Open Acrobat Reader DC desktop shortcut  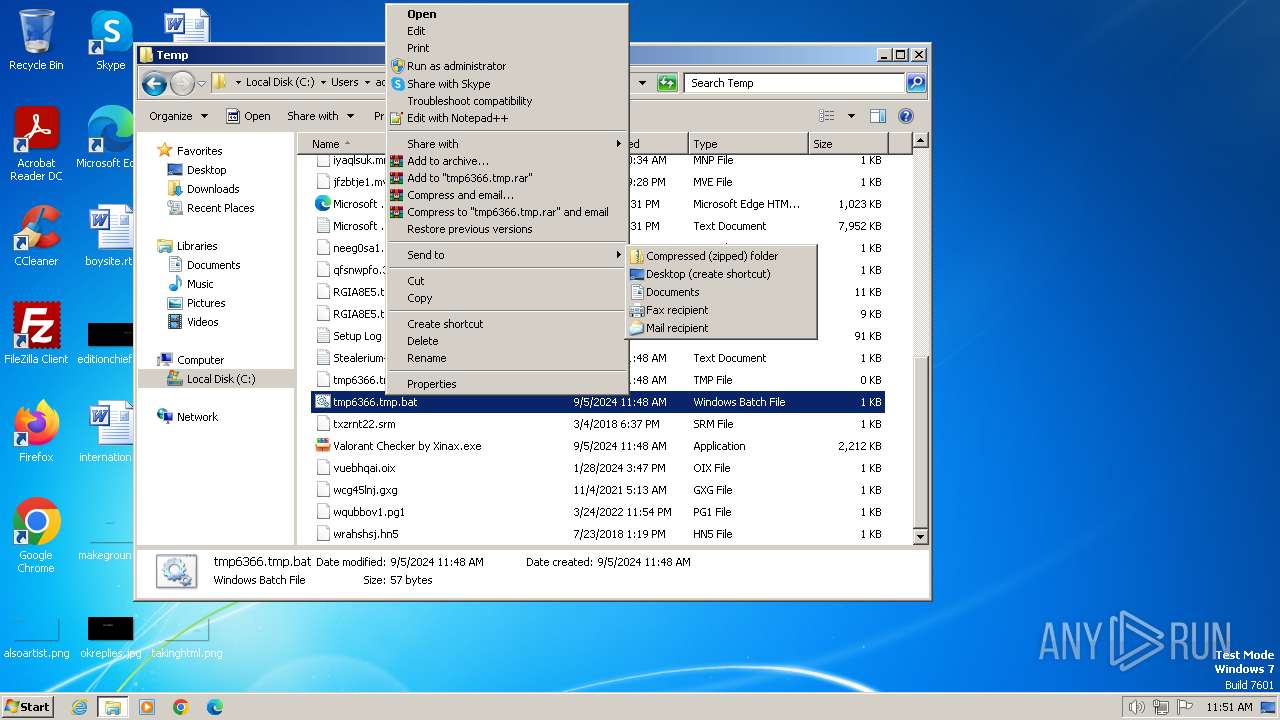tap(36, 143)
